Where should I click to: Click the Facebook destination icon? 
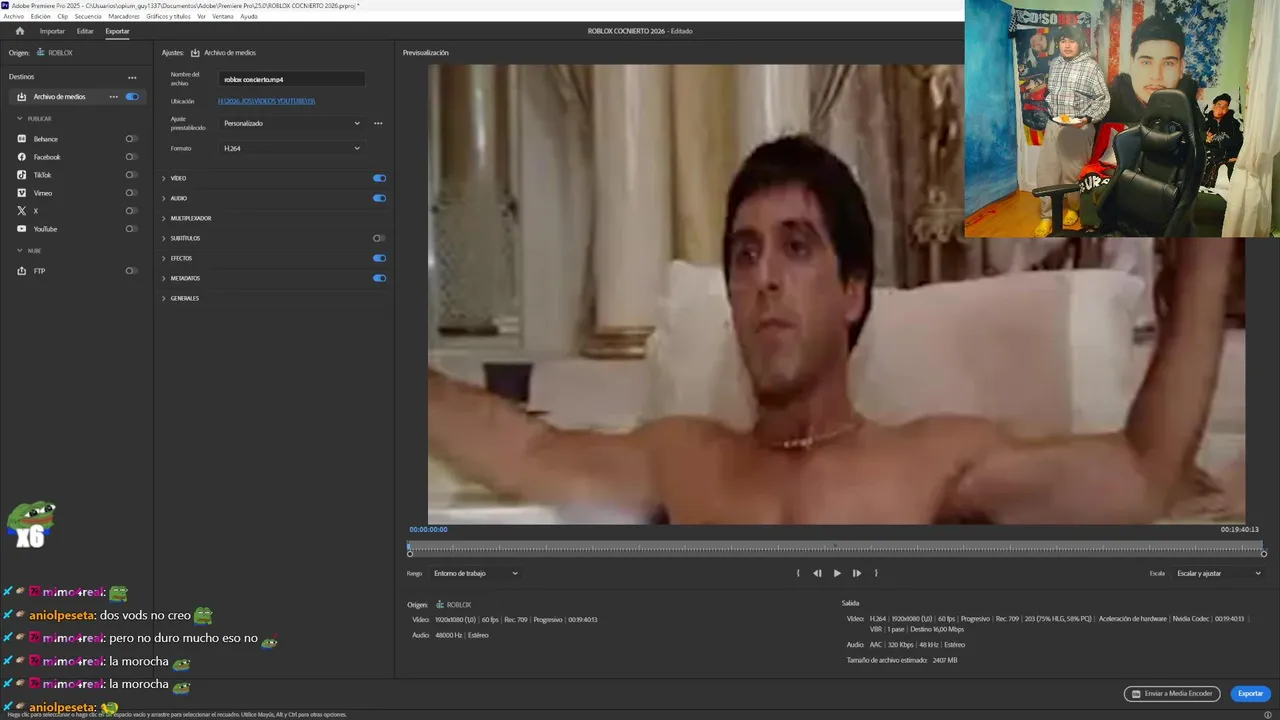22,157
